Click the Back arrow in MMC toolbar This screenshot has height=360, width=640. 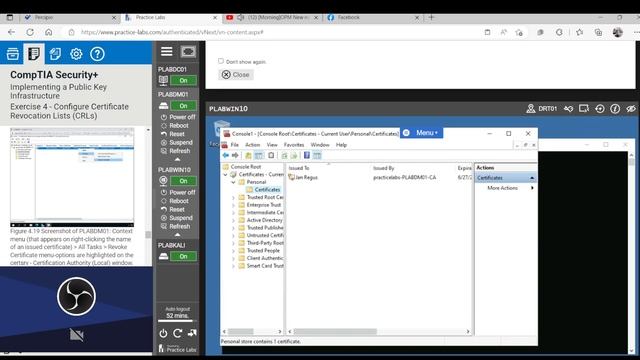pyautogui.click(x=226, y=156)
